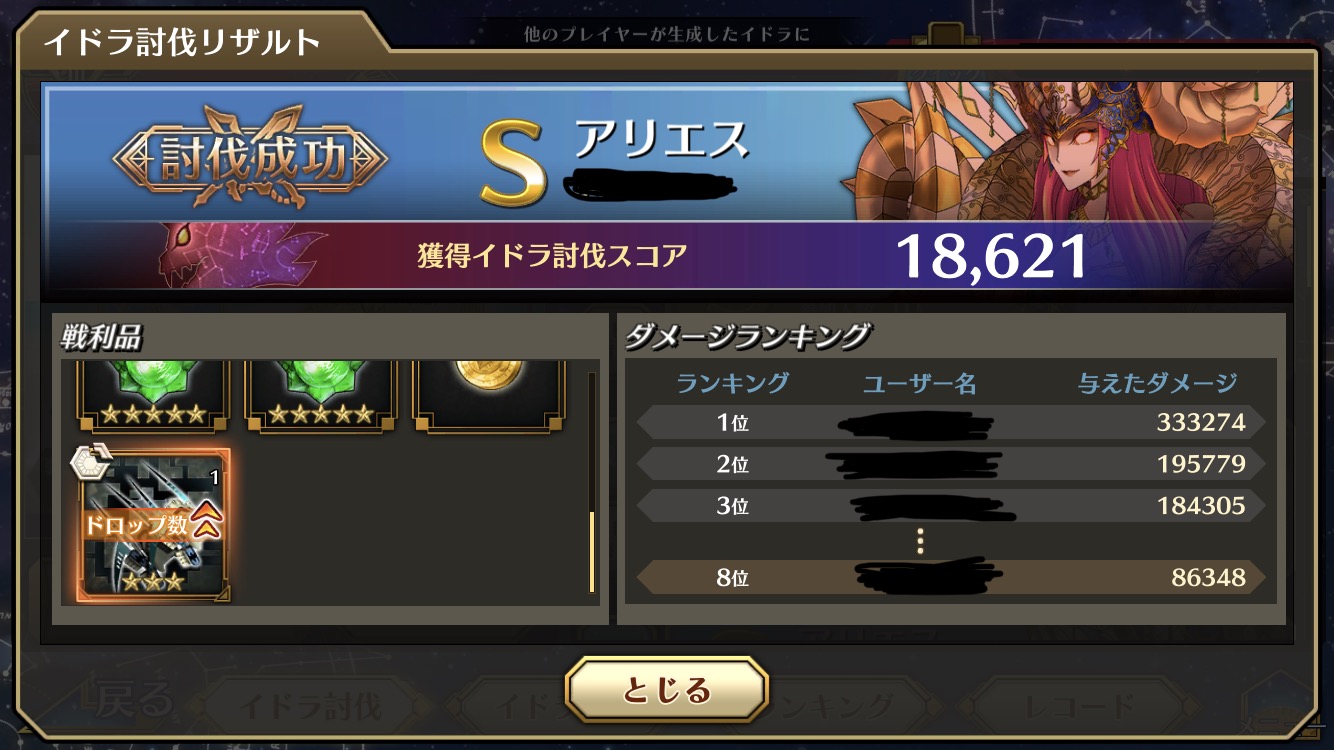Expand the ranking ellipsis dots
1334x750 pixels.
point(920,542)
